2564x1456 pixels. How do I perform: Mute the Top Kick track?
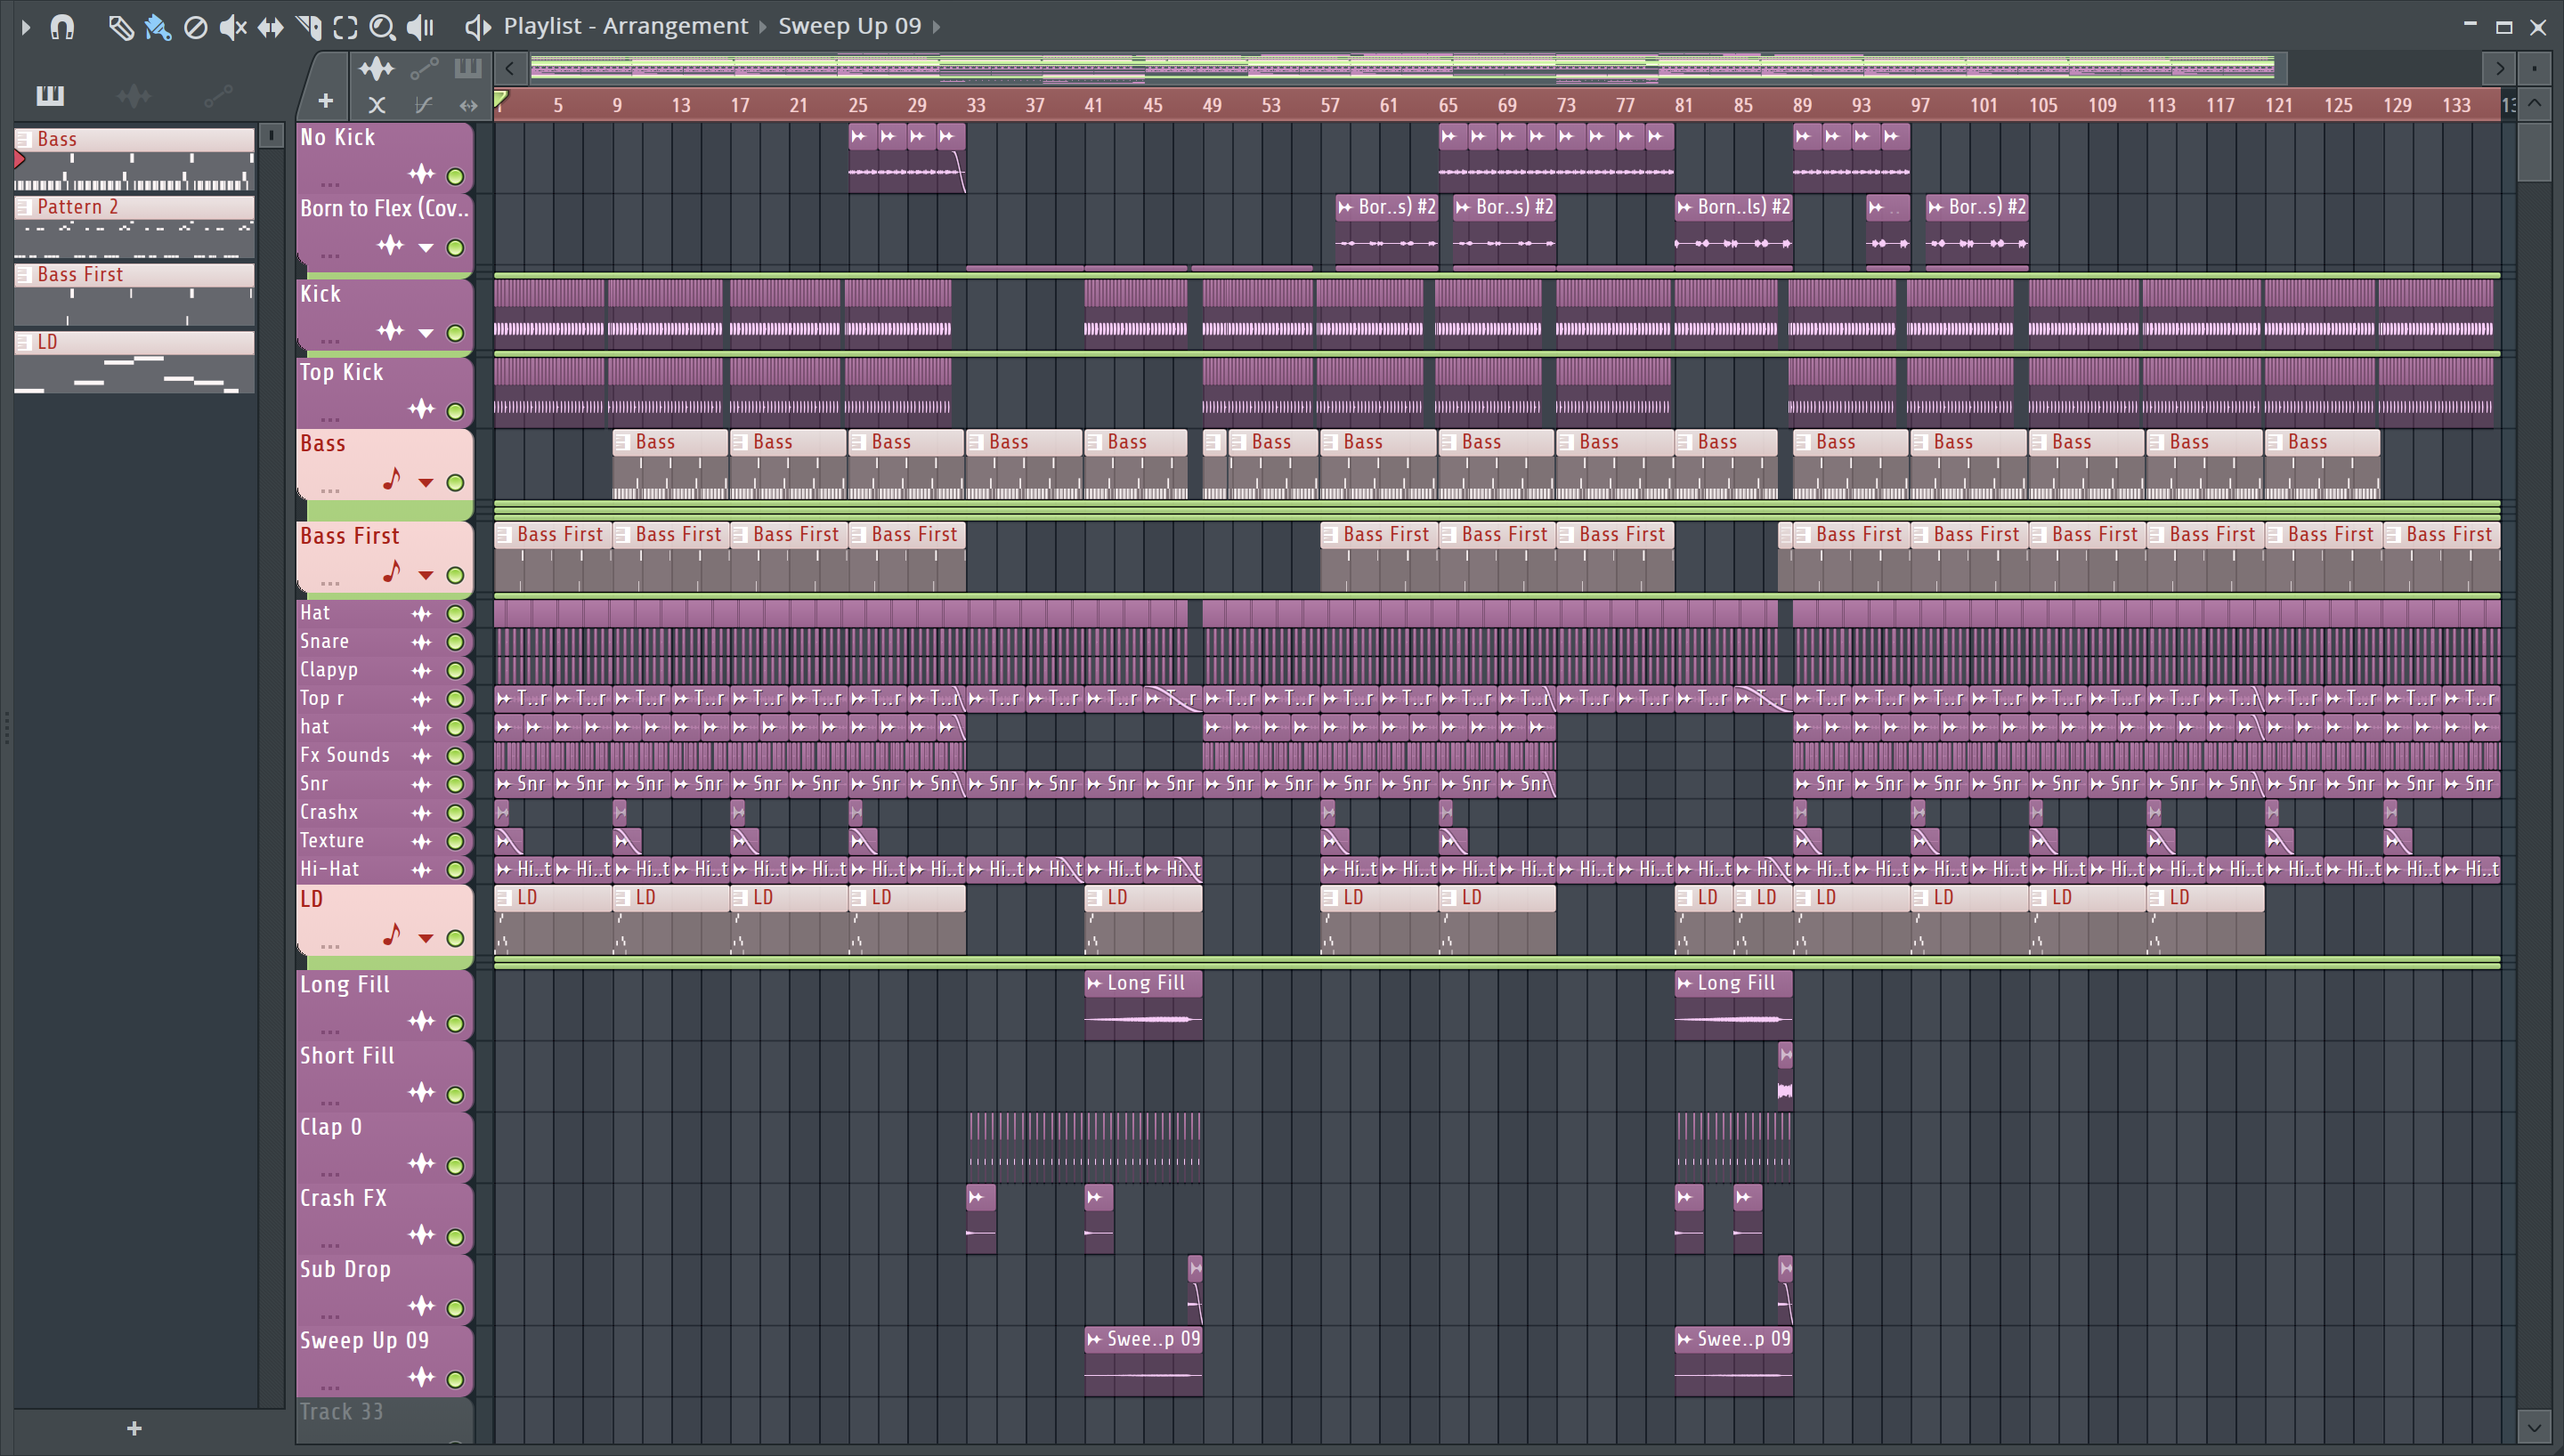pyautogui.click(x=455, y=411)
